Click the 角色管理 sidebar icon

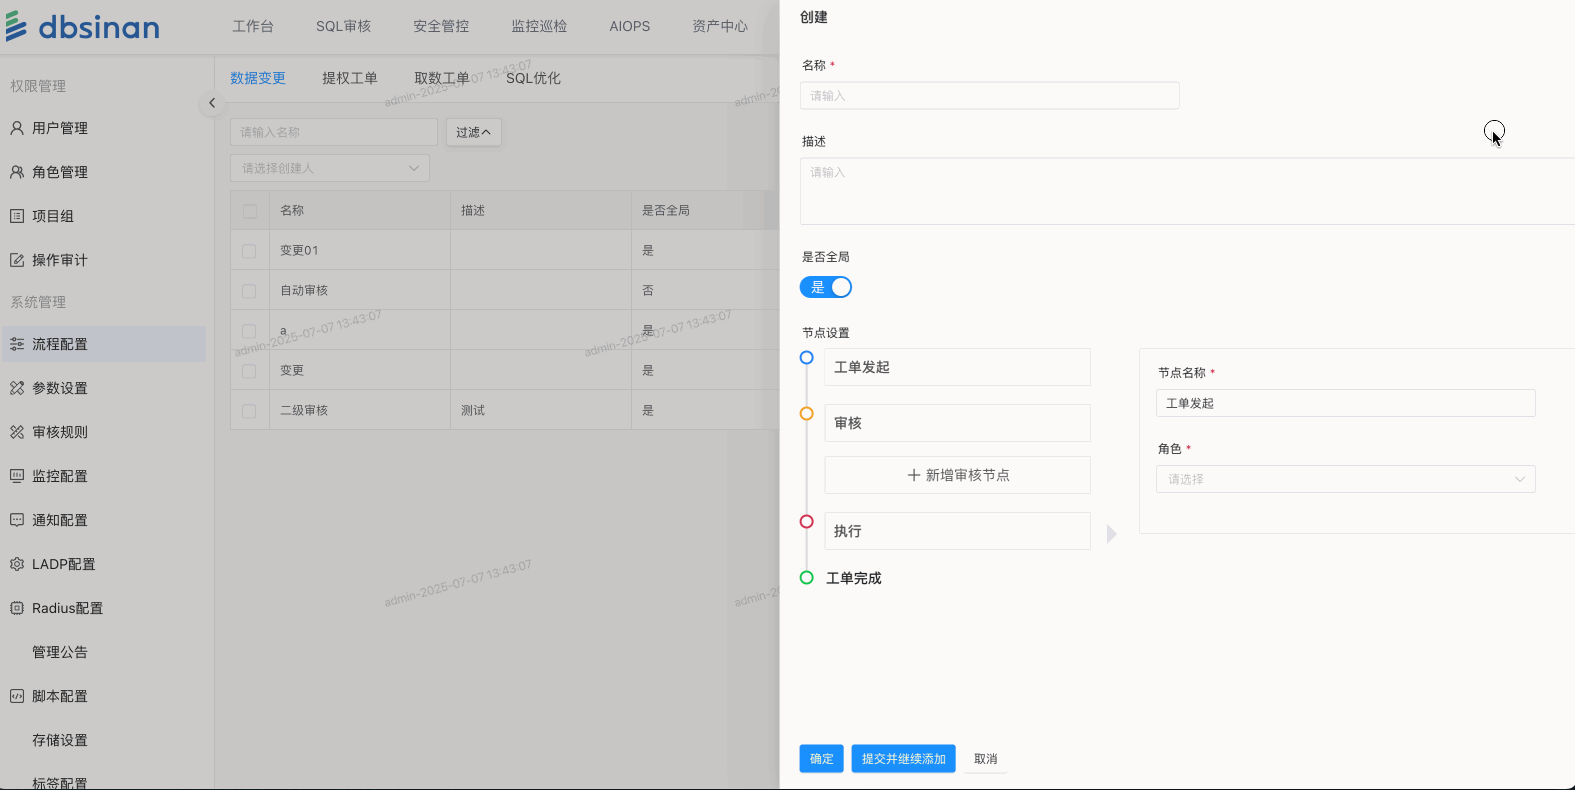pyautogui.click(x=17, y=172)
